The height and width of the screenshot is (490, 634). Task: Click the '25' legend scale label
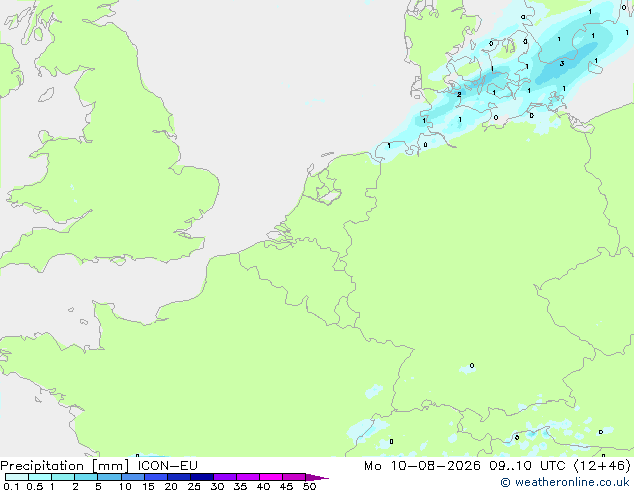click(194, 486)
